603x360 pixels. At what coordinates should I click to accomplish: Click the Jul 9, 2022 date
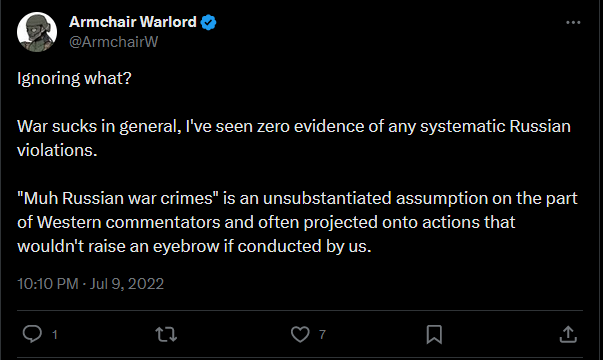click(127, 284)
